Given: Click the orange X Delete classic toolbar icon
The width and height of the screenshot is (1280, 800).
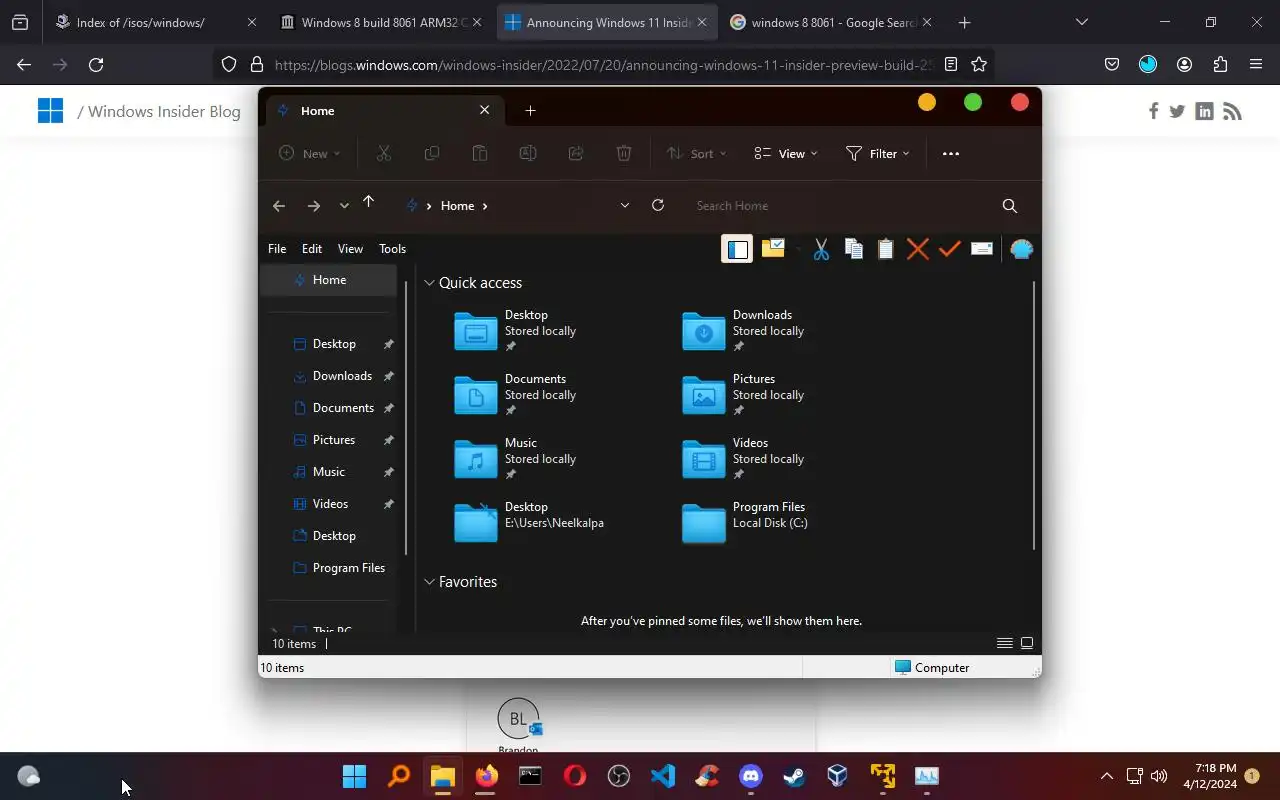Looking at the screenshot, I should tap(917, 249).
